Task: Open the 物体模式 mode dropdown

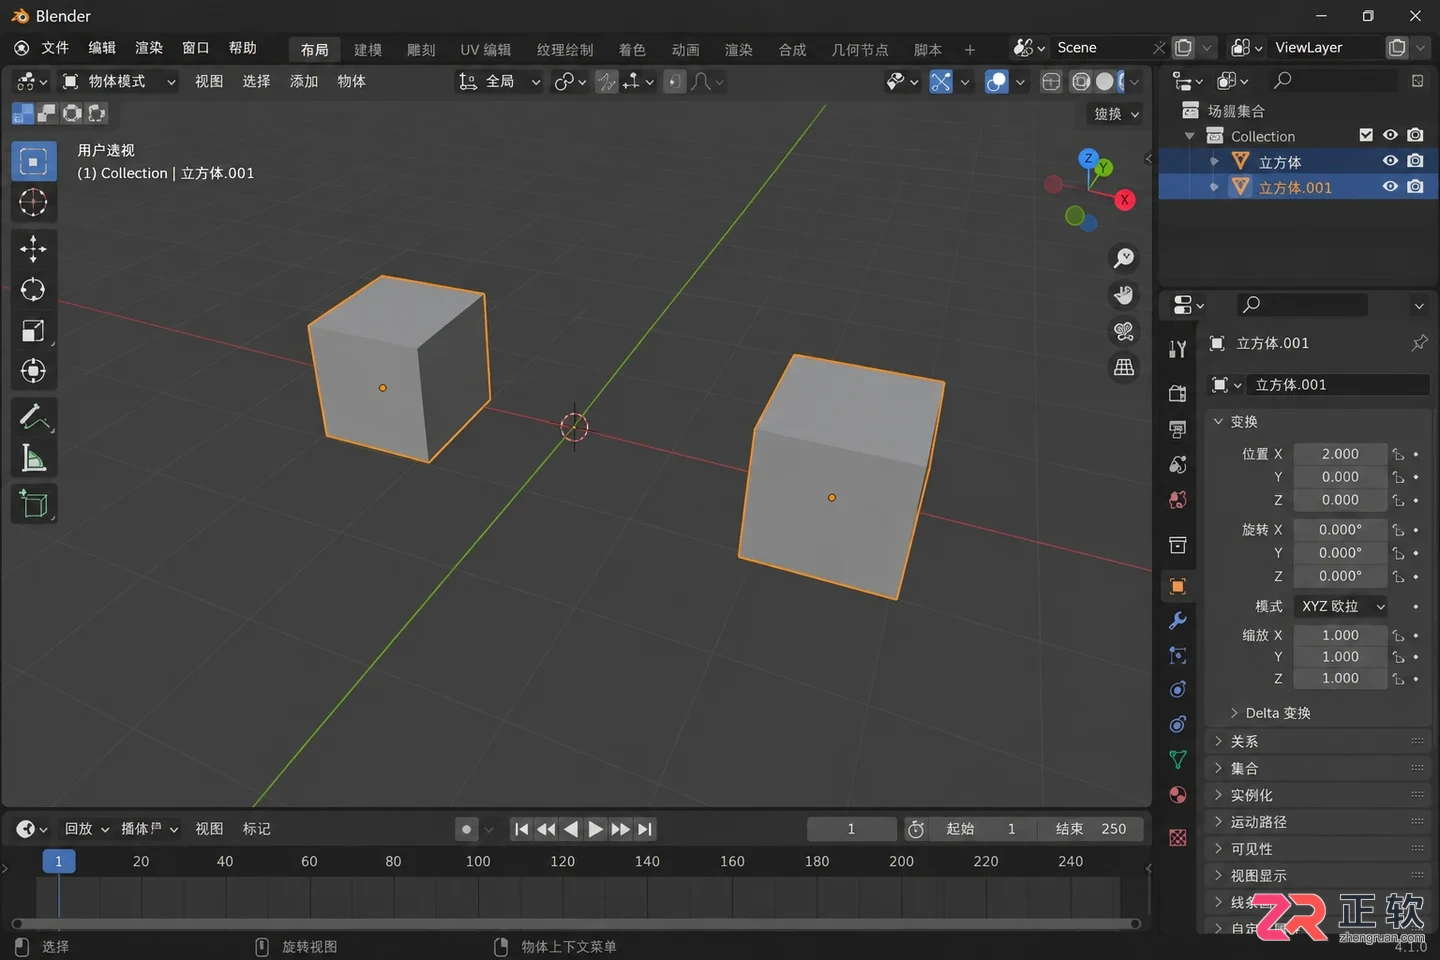Action: [118, 82]
